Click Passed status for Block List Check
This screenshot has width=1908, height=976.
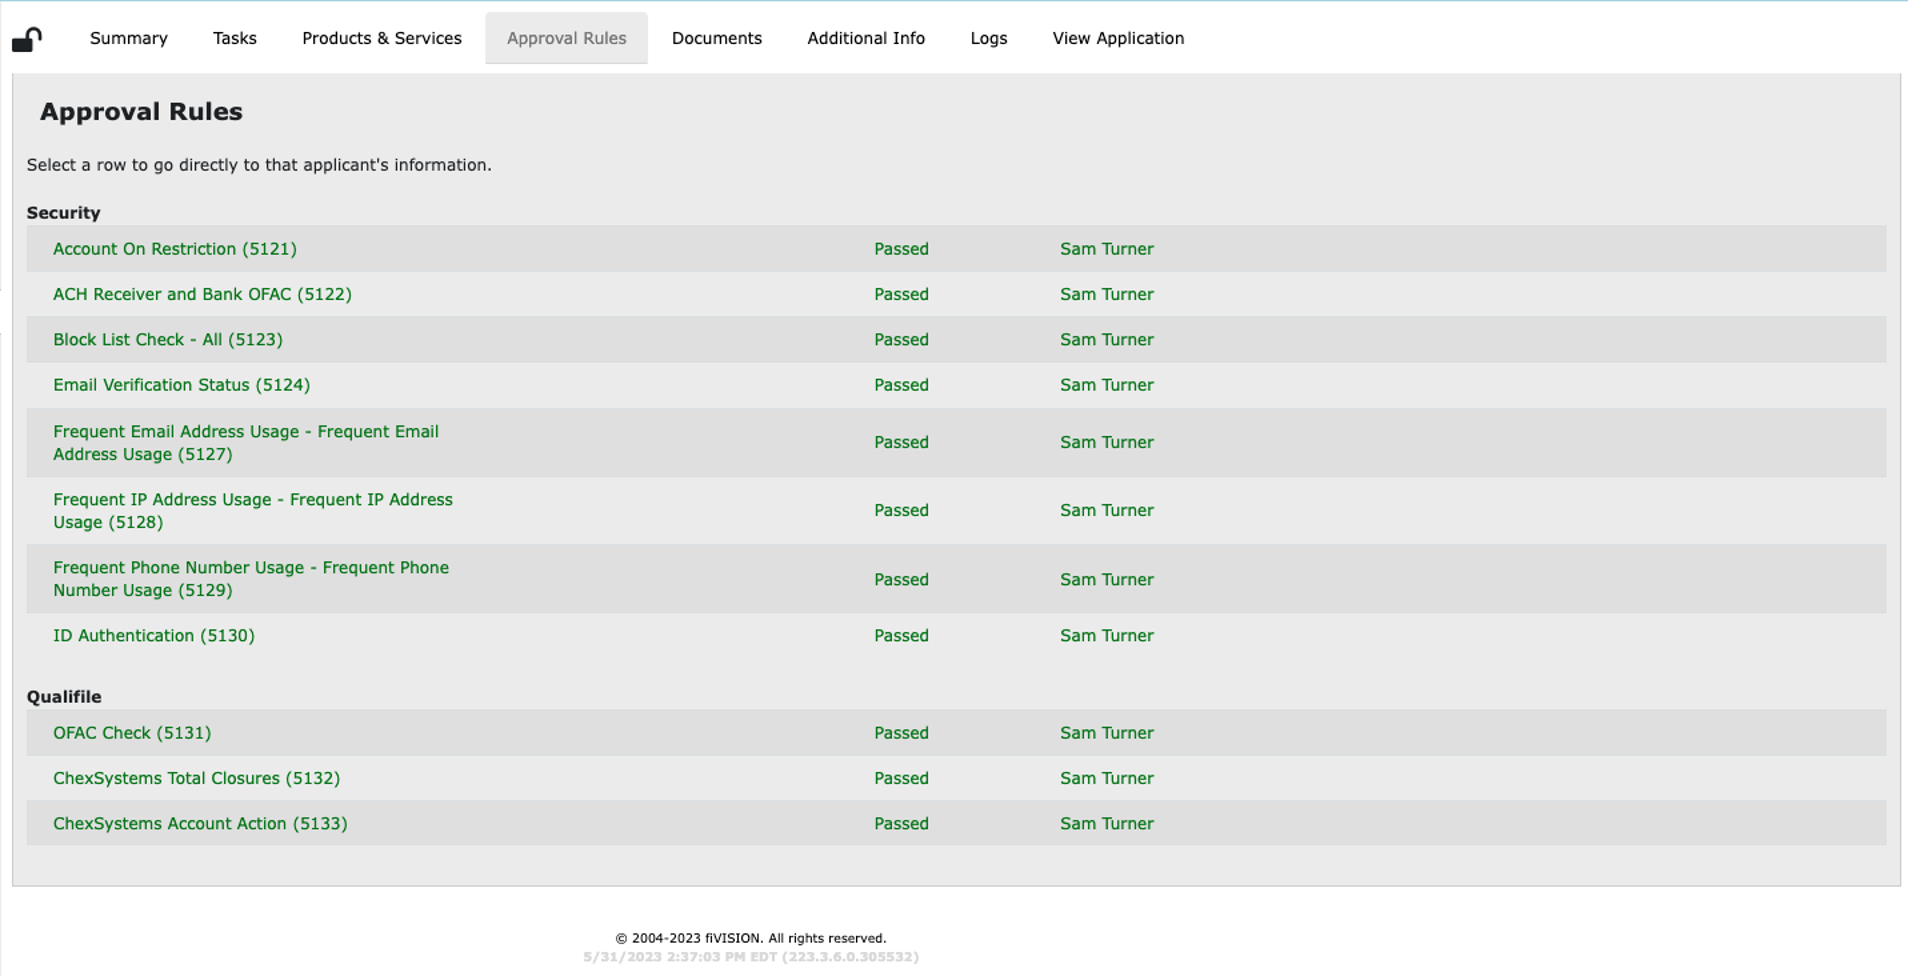click(901, 340)
